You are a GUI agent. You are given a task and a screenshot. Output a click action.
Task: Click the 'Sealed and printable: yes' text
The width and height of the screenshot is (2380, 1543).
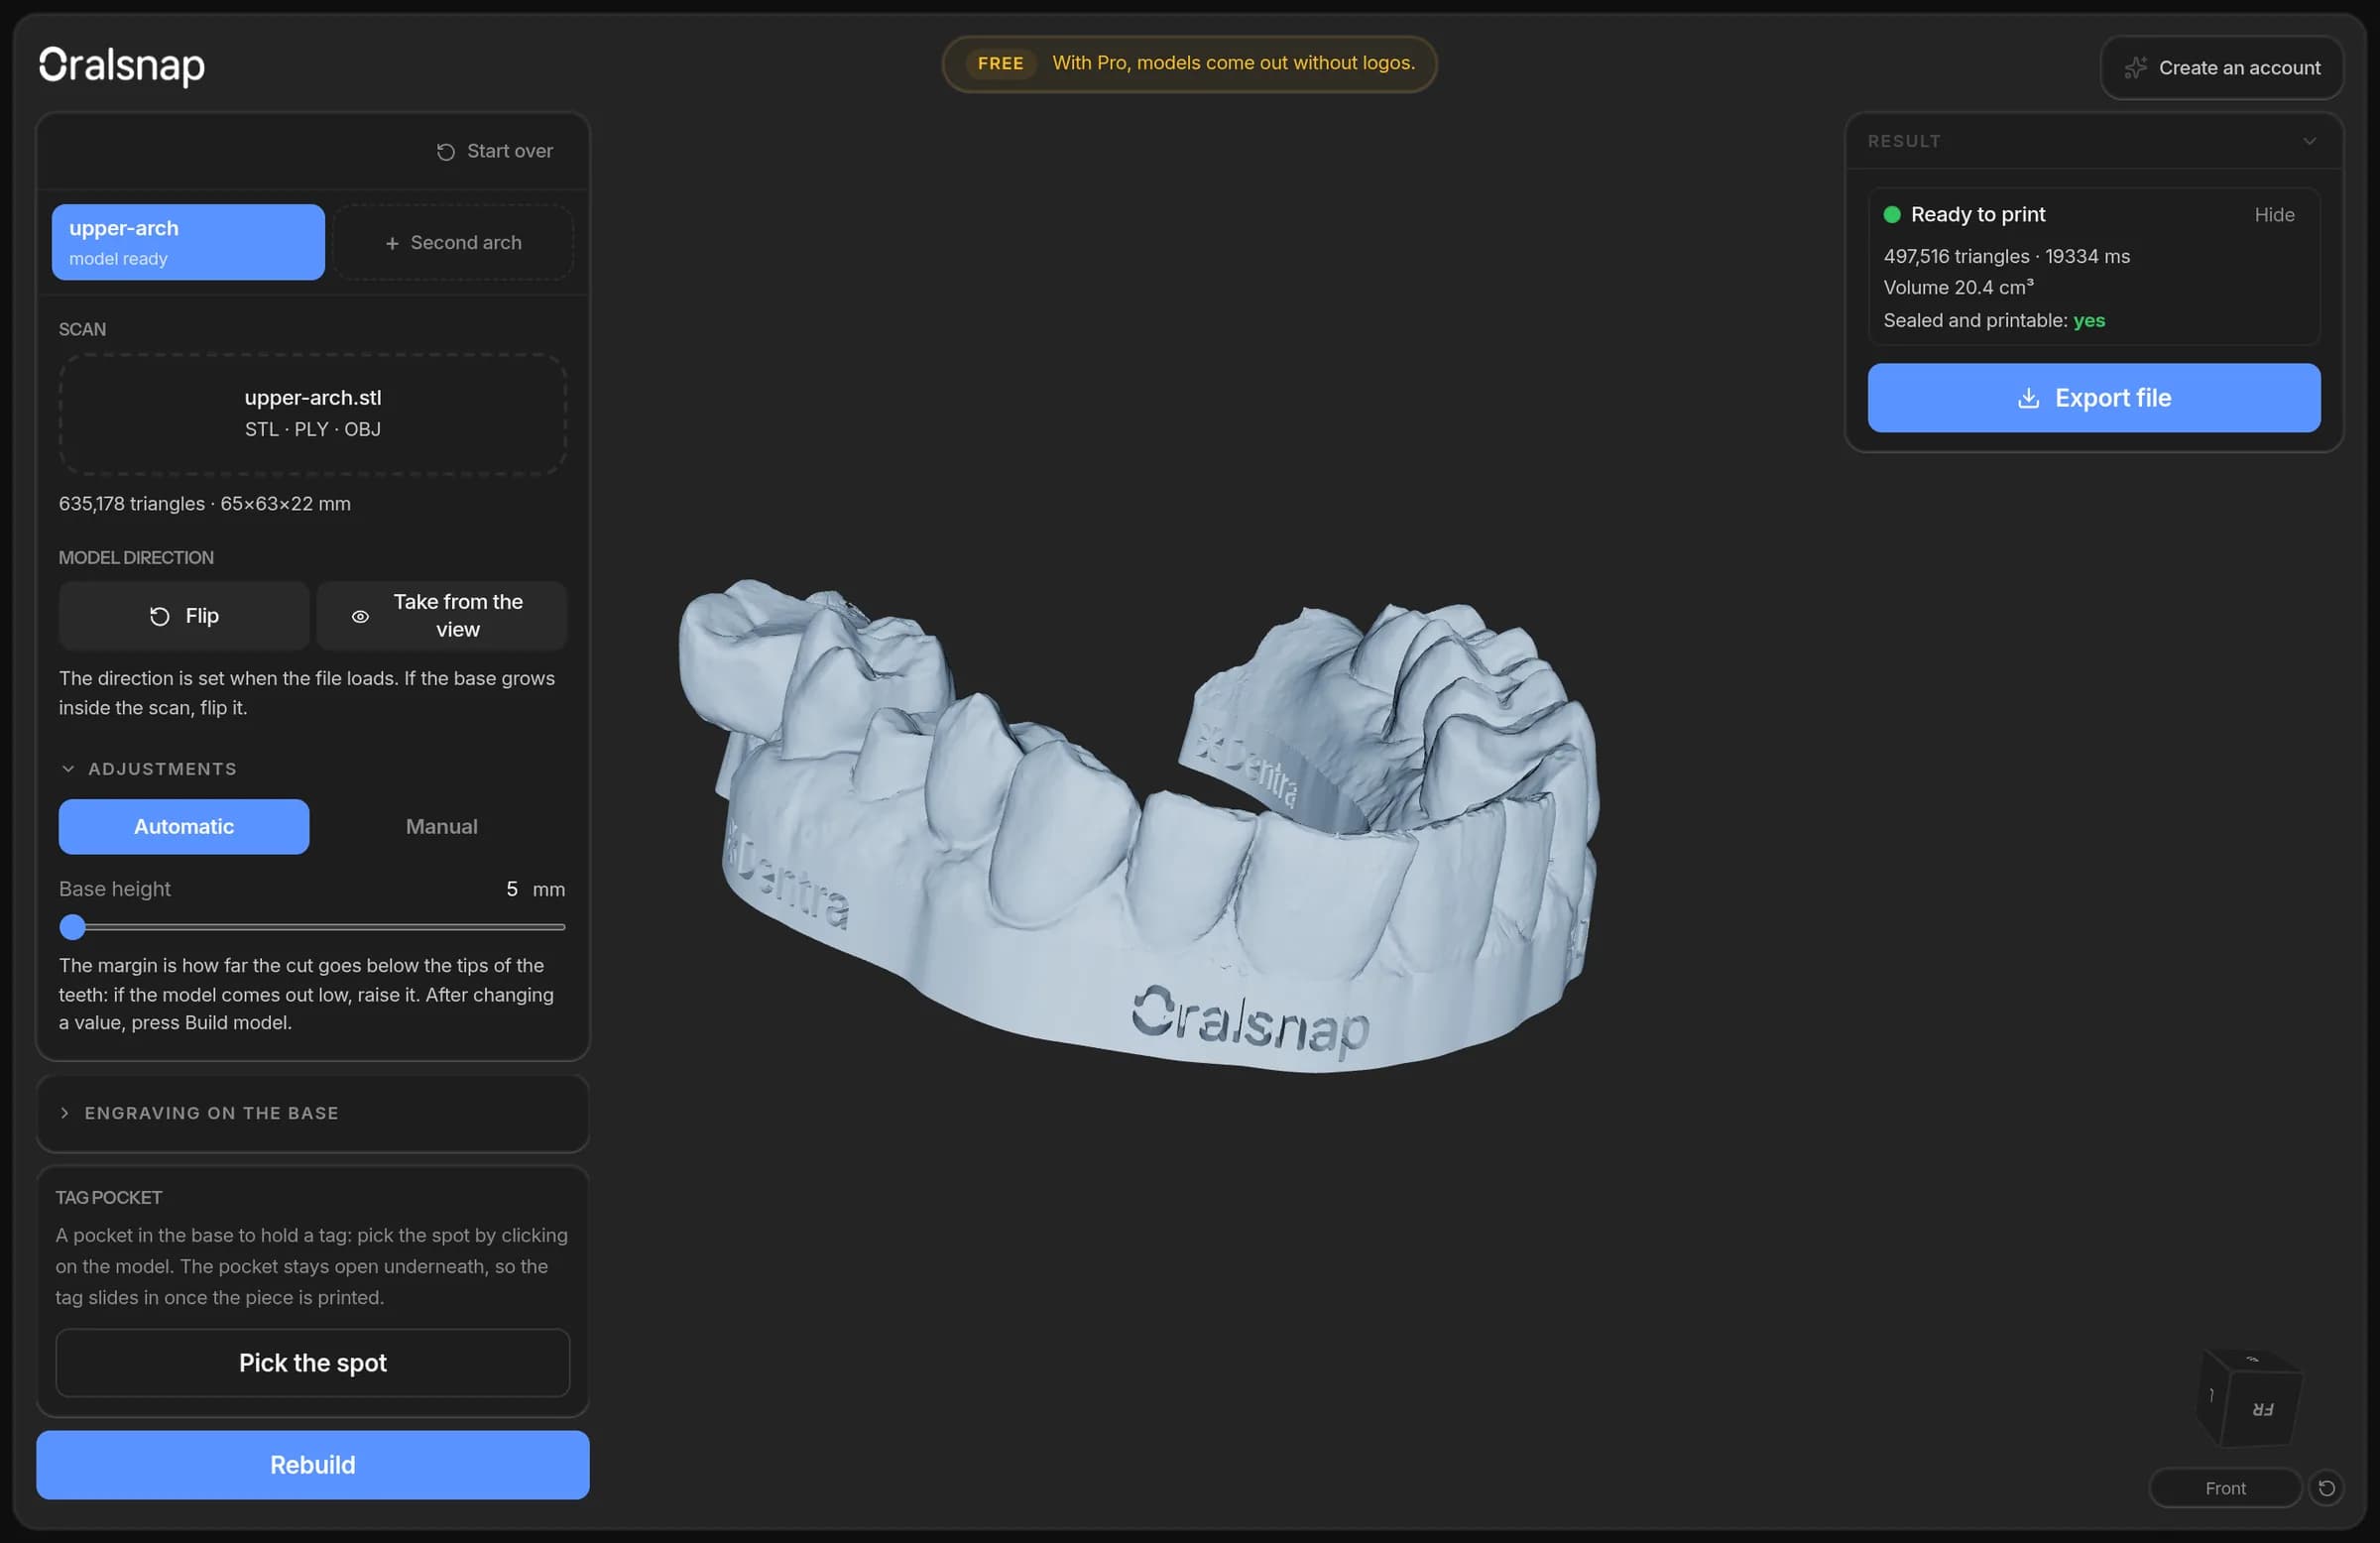pos(1994,320)
